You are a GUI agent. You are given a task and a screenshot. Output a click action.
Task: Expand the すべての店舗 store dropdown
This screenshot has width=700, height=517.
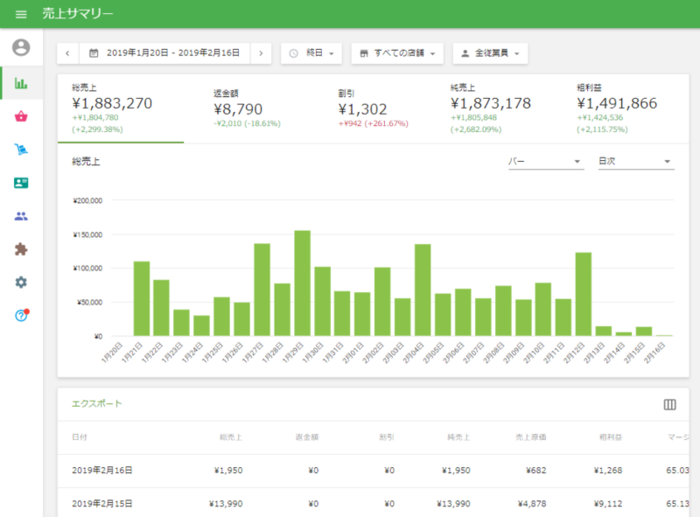[x=398, y=52]
